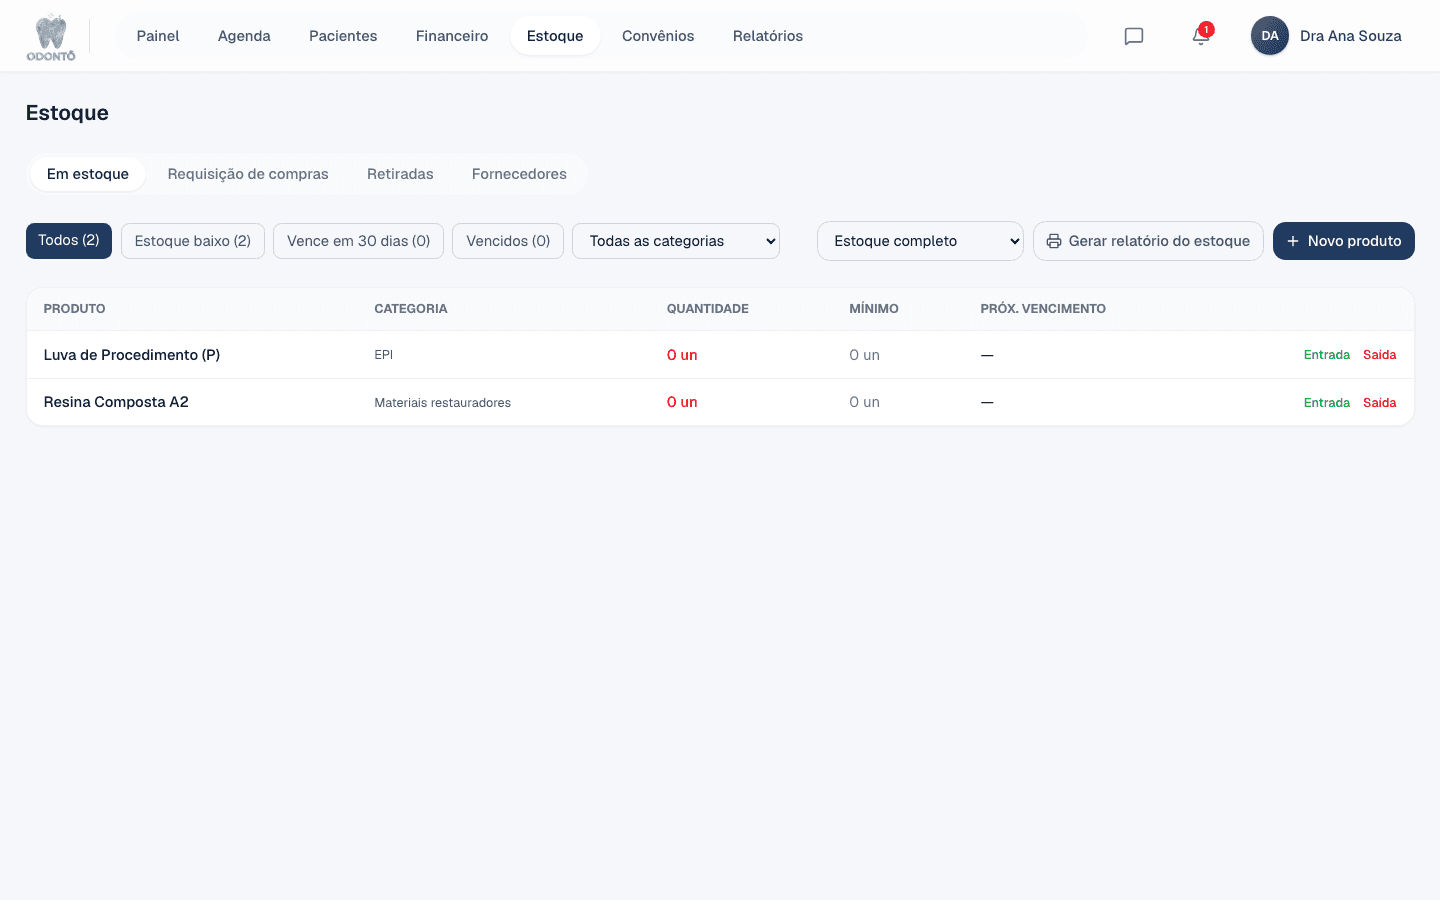Click Saída for Resina Composta A2
Image resolution: width=1440 pixels, height=900 pixels.
click(x=1380, y=403)
